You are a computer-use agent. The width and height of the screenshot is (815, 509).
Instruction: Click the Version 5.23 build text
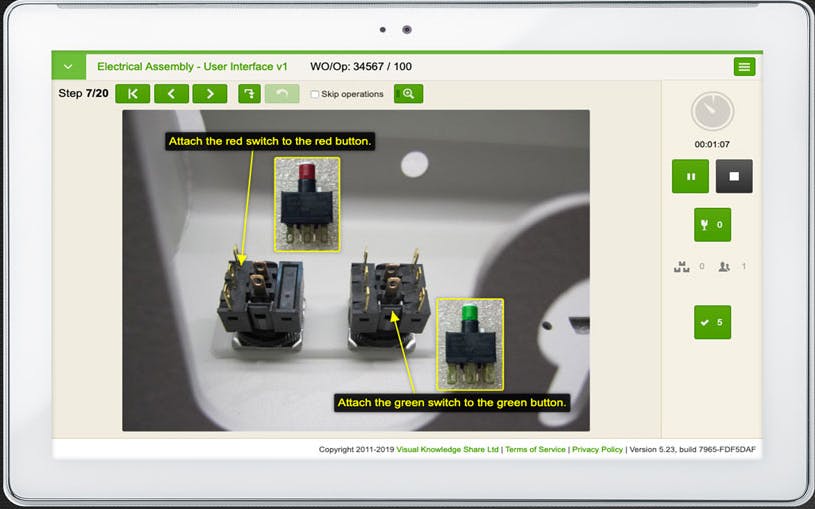[692, 449]
